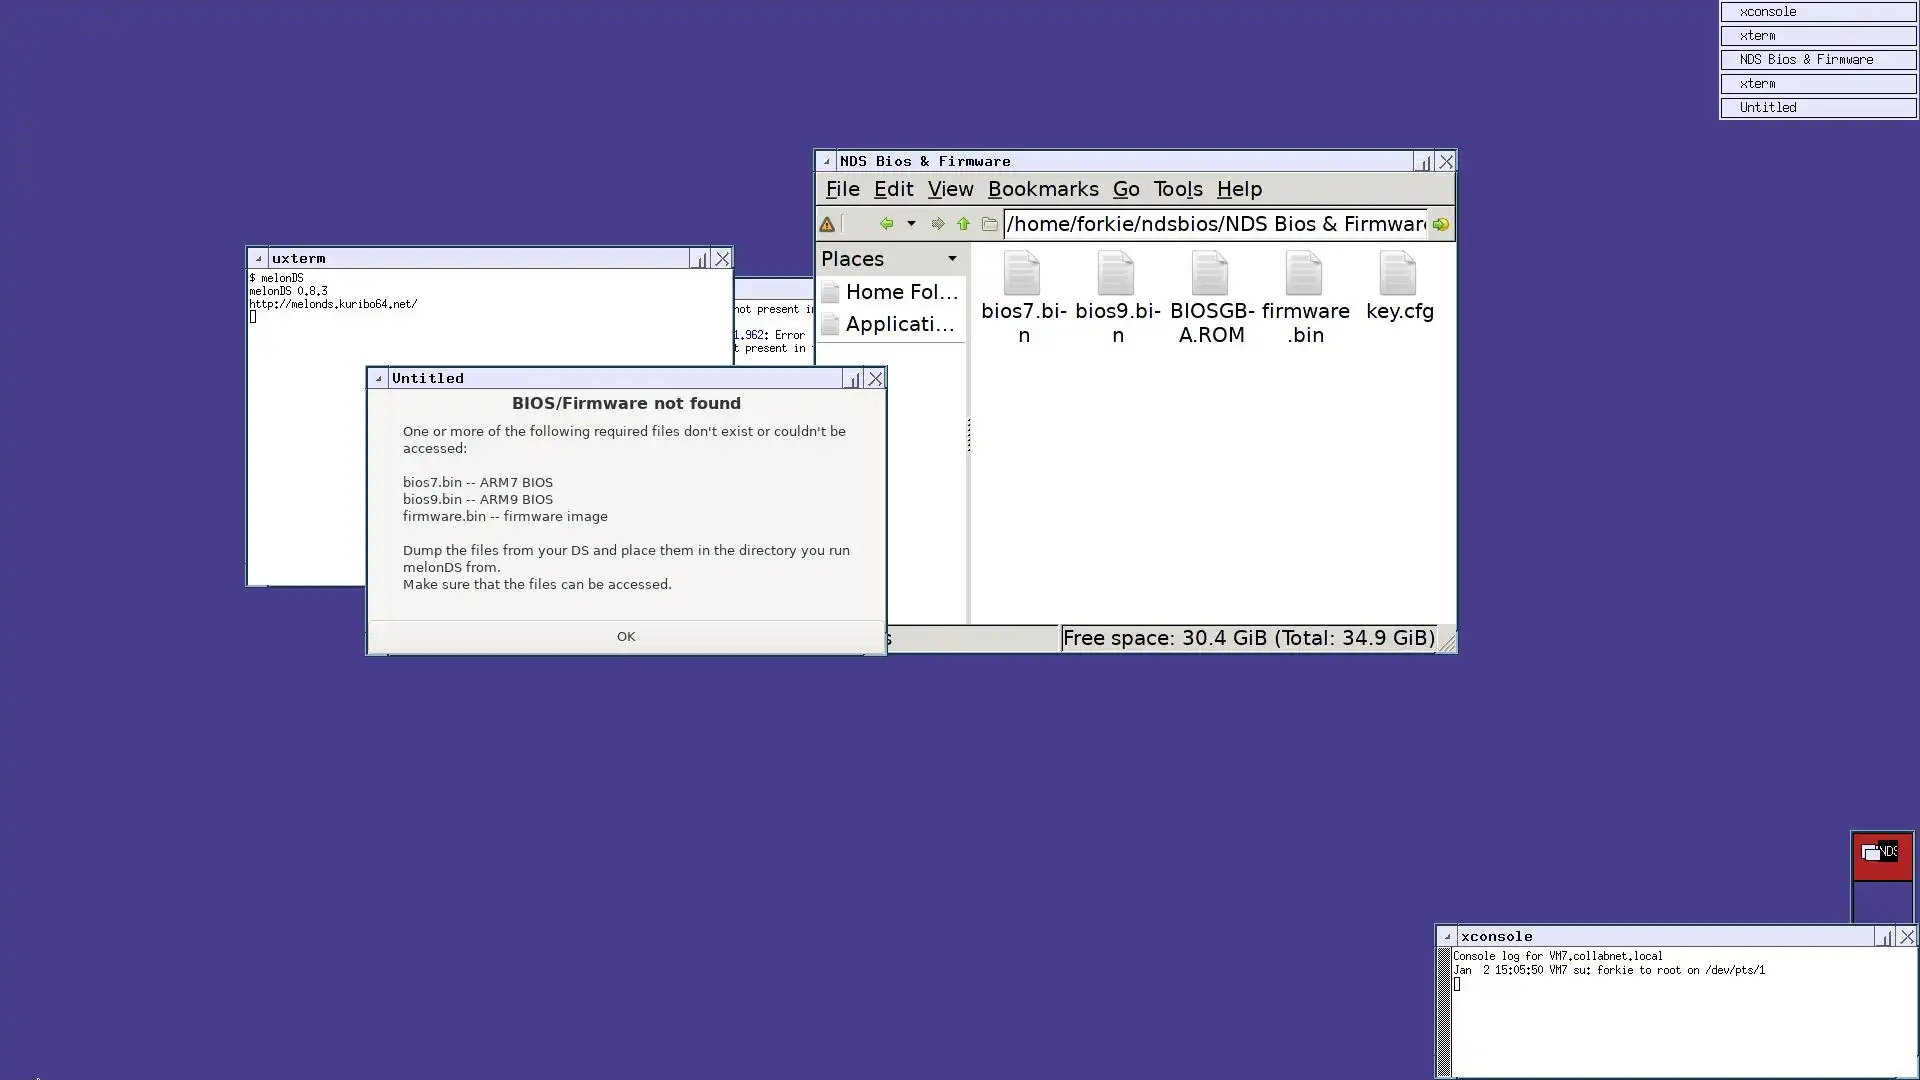Screen dimensions: 1920x1080
Task: Open the back-history dropdown arrow
Action: pos(911,224)
